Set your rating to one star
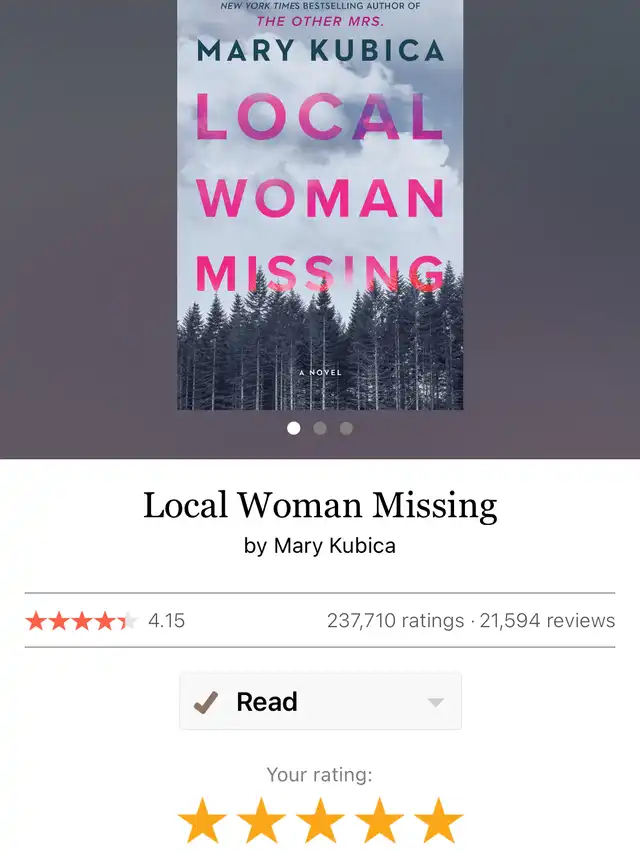 pos(202,821)
